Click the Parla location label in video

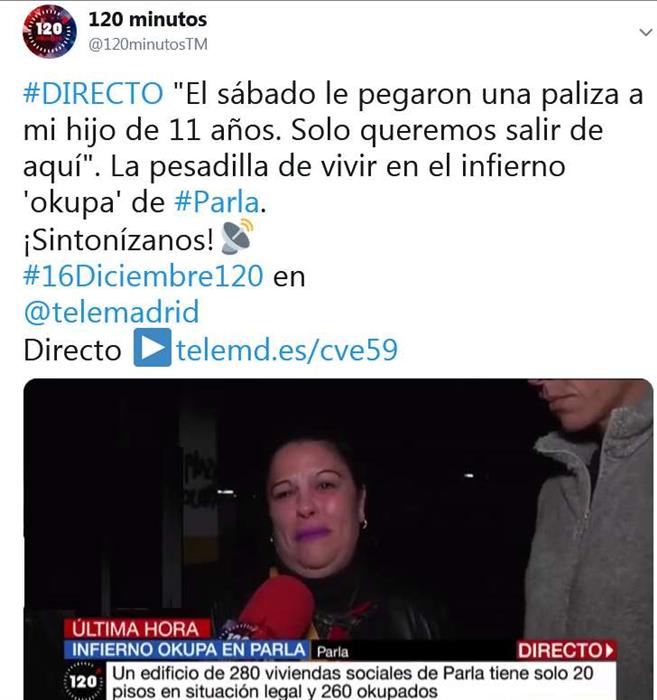click(332, 652)
